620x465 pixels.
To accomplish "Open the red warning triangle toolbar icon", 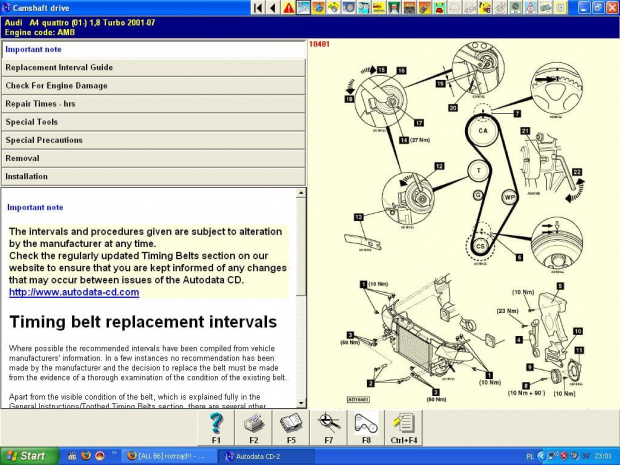I will click(x=288, y=8).
